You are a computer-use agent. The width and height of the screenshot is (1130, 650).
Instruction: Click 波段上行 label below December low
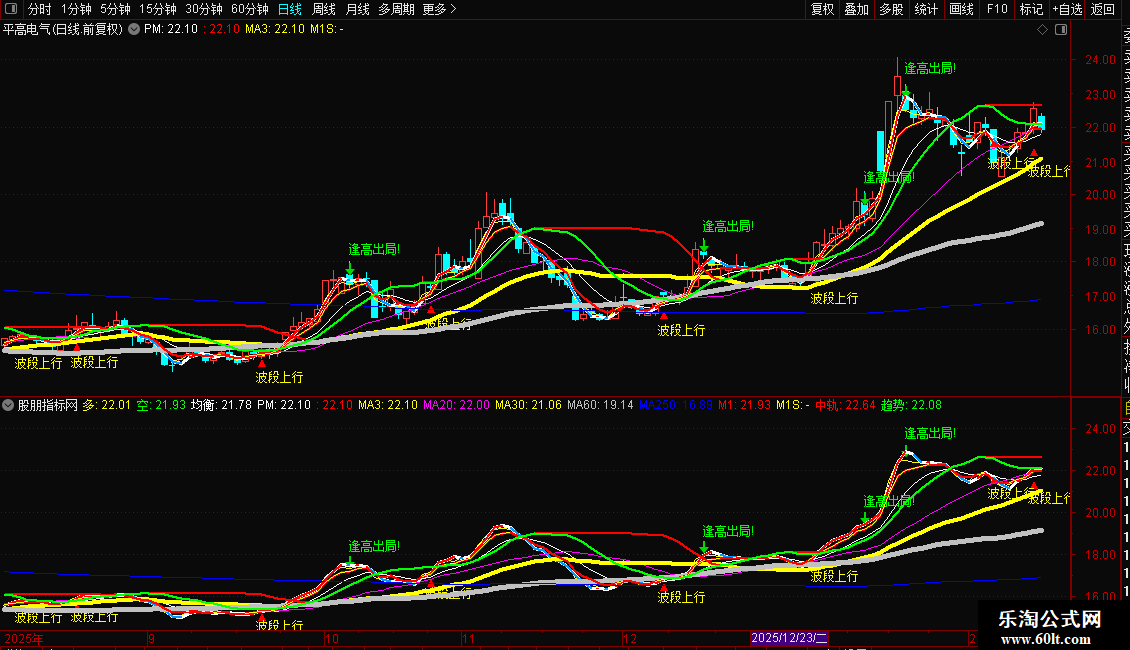tap(681, 331)
